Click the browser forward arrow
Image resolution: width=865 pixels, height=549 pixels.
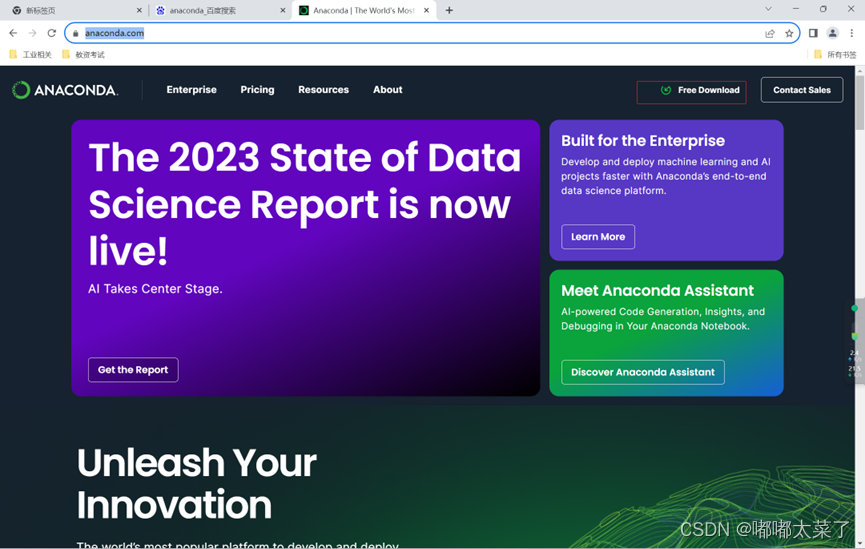(33, 33)
